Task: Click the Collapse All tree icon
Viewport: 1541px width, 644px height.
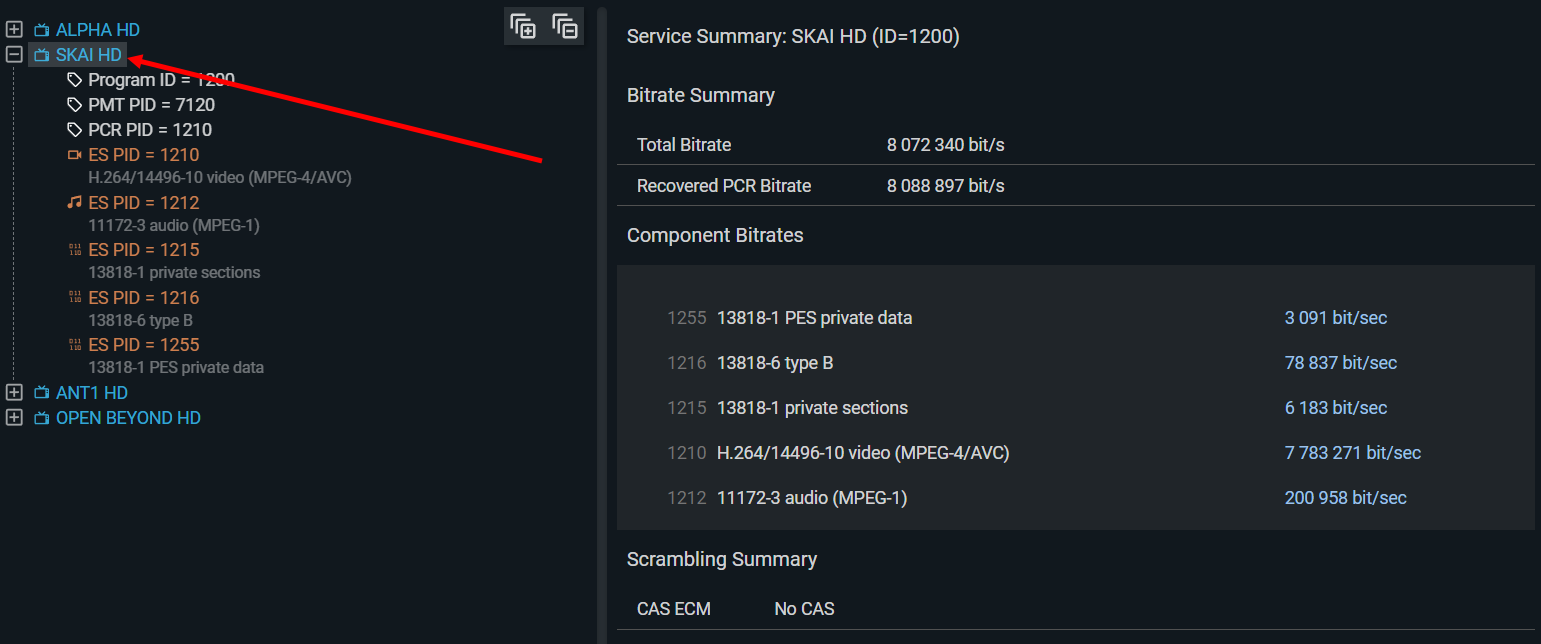Action: pyautogui.click(x=565, y=27)
